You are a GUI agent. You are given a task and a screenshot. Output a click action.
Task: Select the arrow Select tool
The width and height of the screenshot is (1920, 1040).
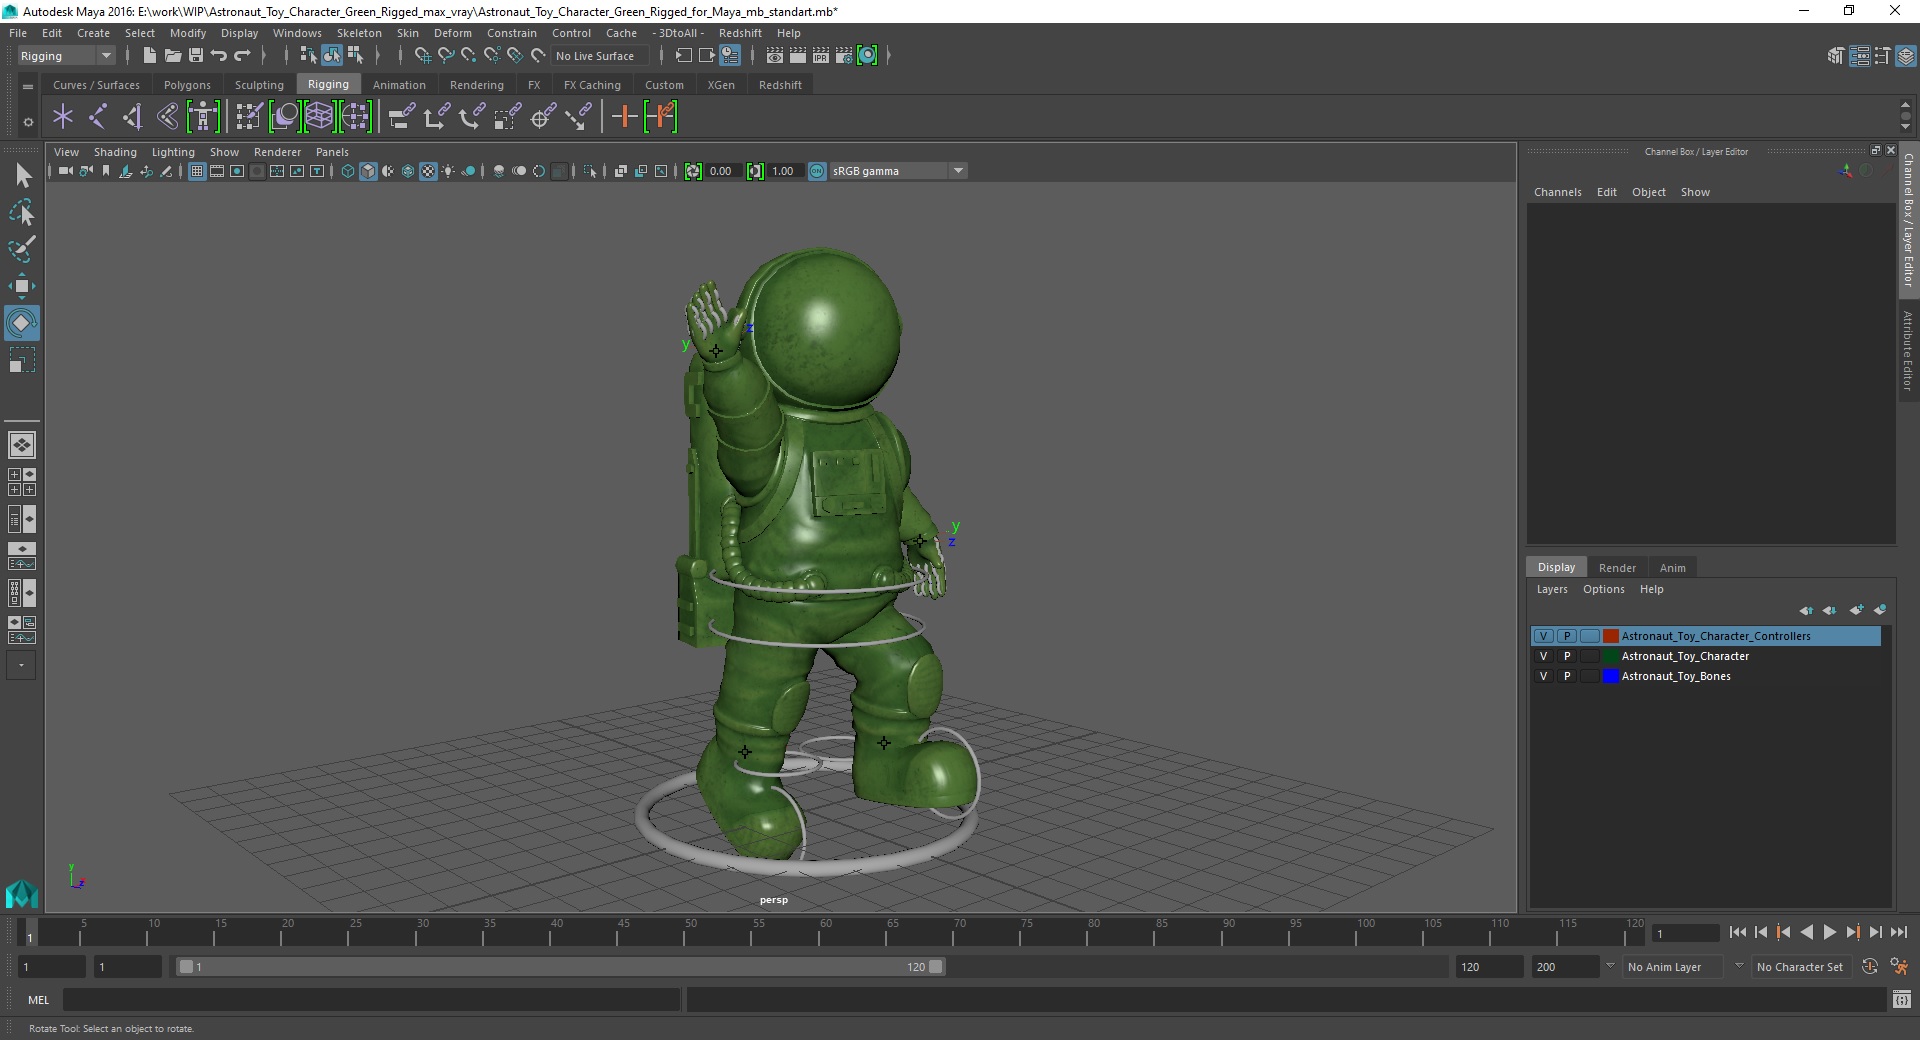click(22, 176)
